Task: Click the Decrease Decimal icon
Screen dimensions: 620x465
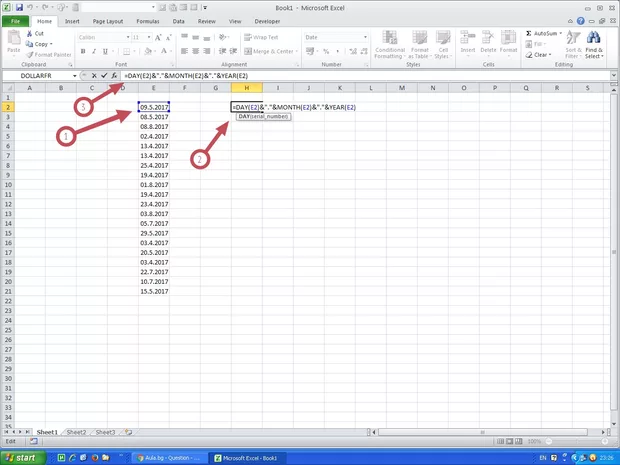Action: tap(364, 51)
